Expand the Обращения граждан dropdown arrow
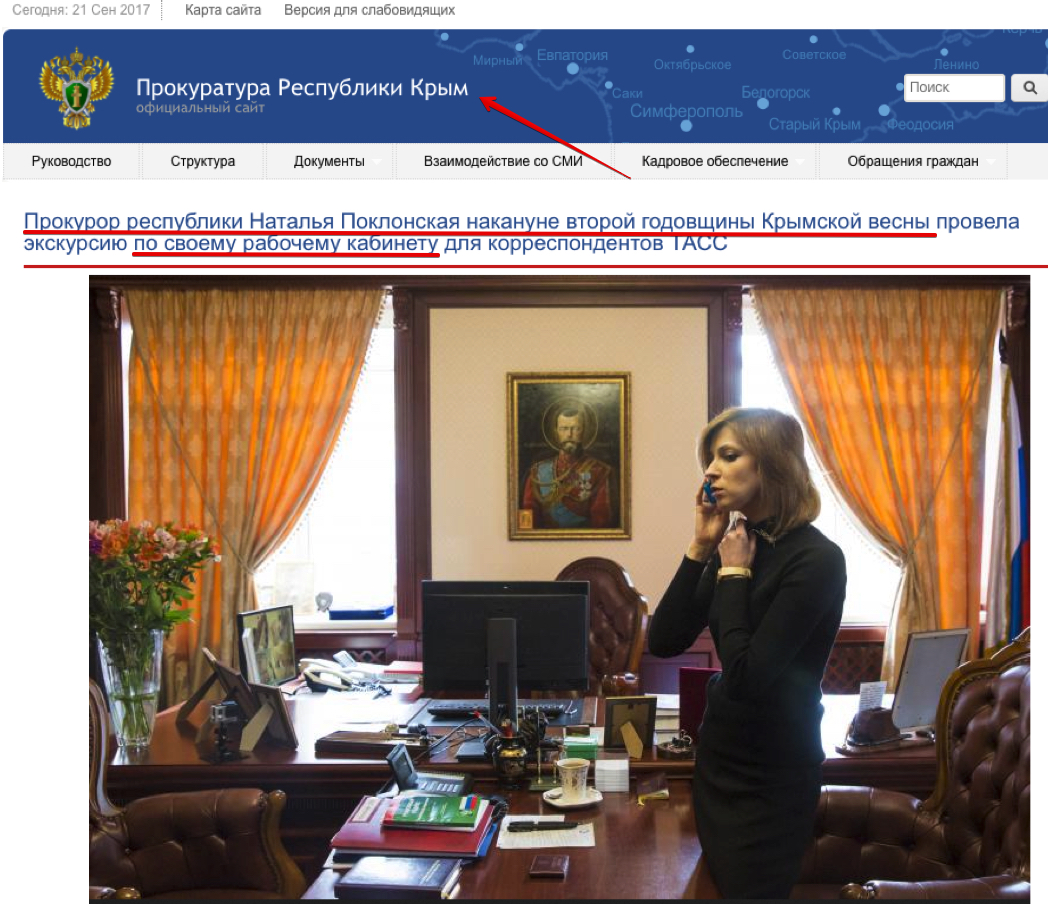 991,162
